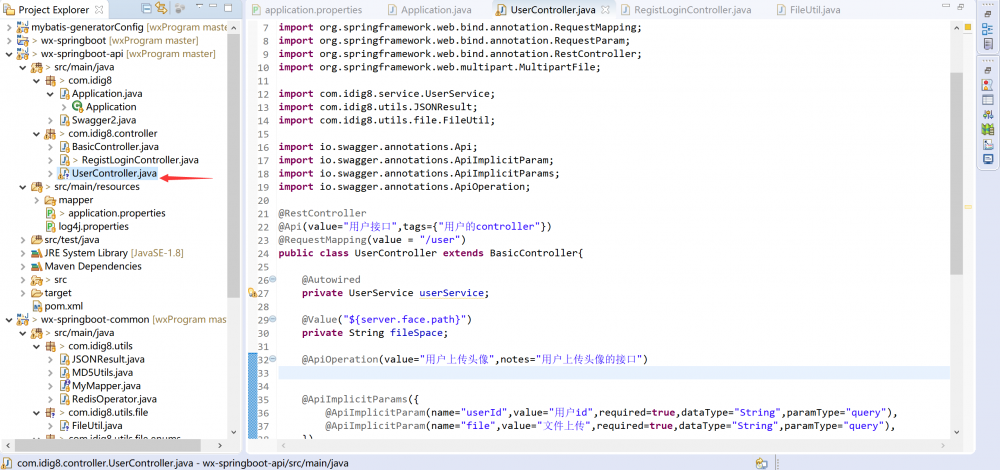Screen dimensions: 1000x470
Task: Click the editor vertical scrollbar thumb
Action: (956, 173)
